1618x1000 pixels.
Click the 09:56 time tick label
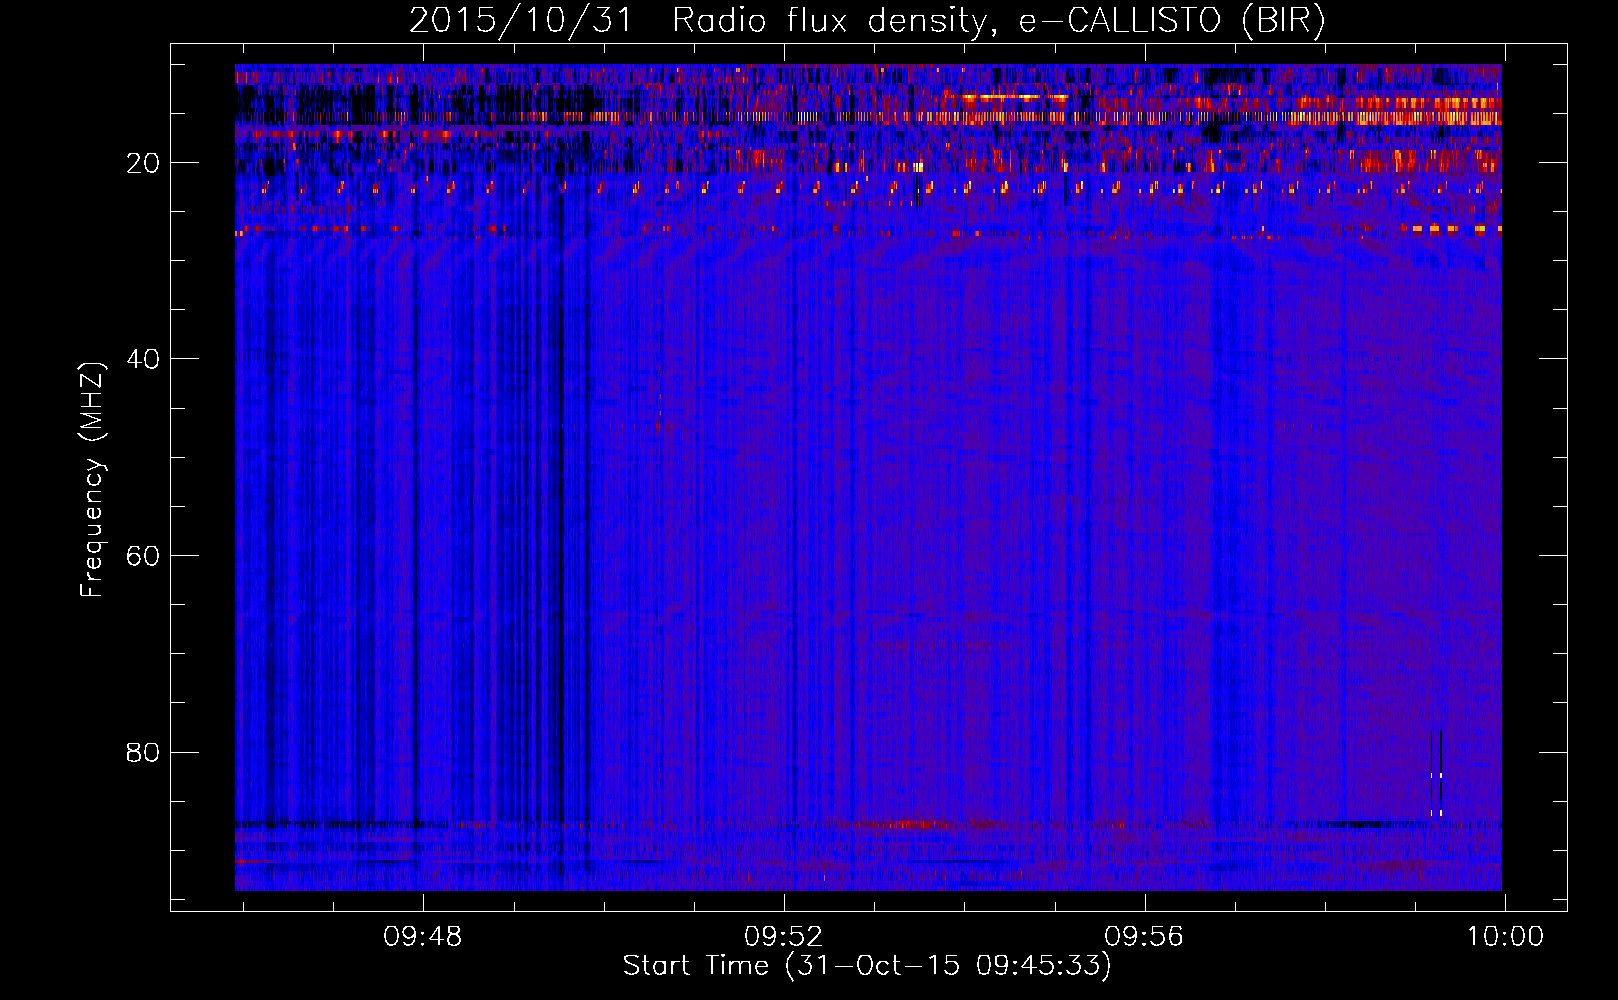1144,937
